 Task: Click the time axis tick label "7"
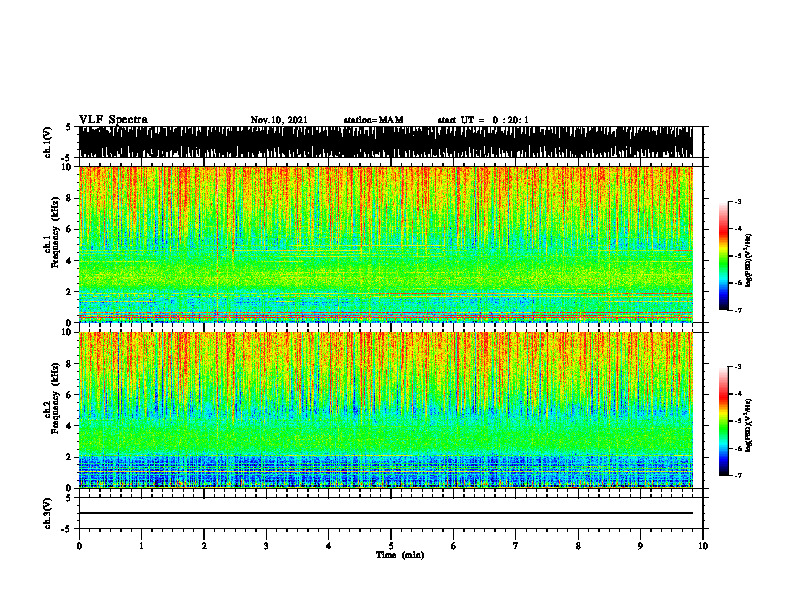516,546
